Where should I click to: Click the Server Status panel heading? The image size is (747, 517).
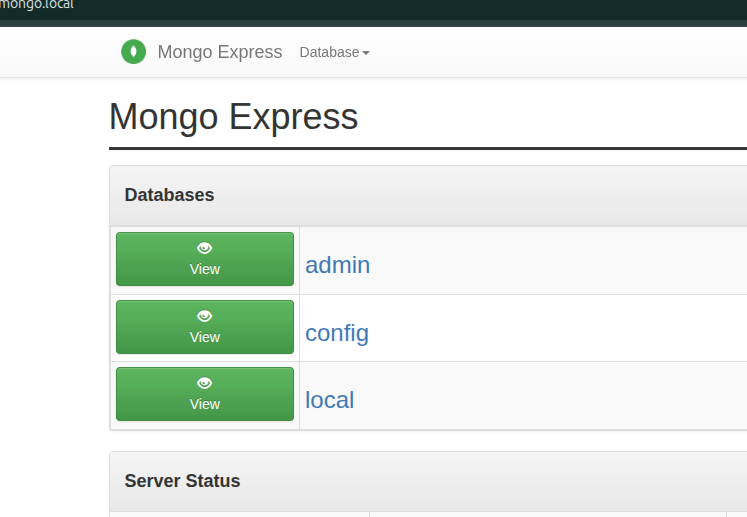click(182, 481)
